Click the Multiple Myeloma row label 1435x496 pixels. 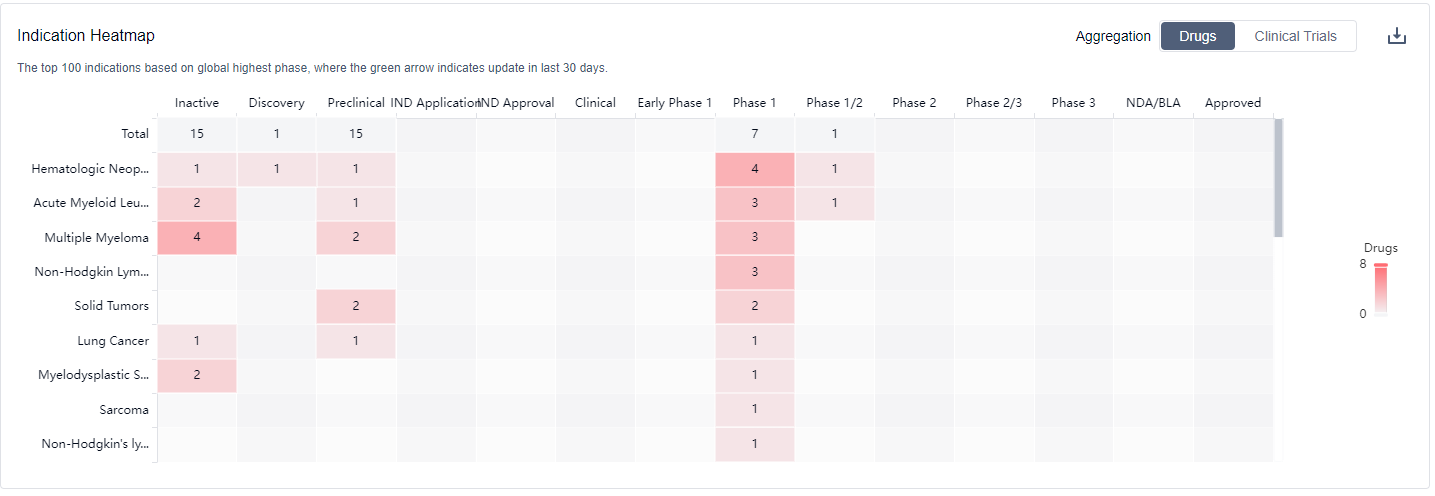(x=96, y=238)
